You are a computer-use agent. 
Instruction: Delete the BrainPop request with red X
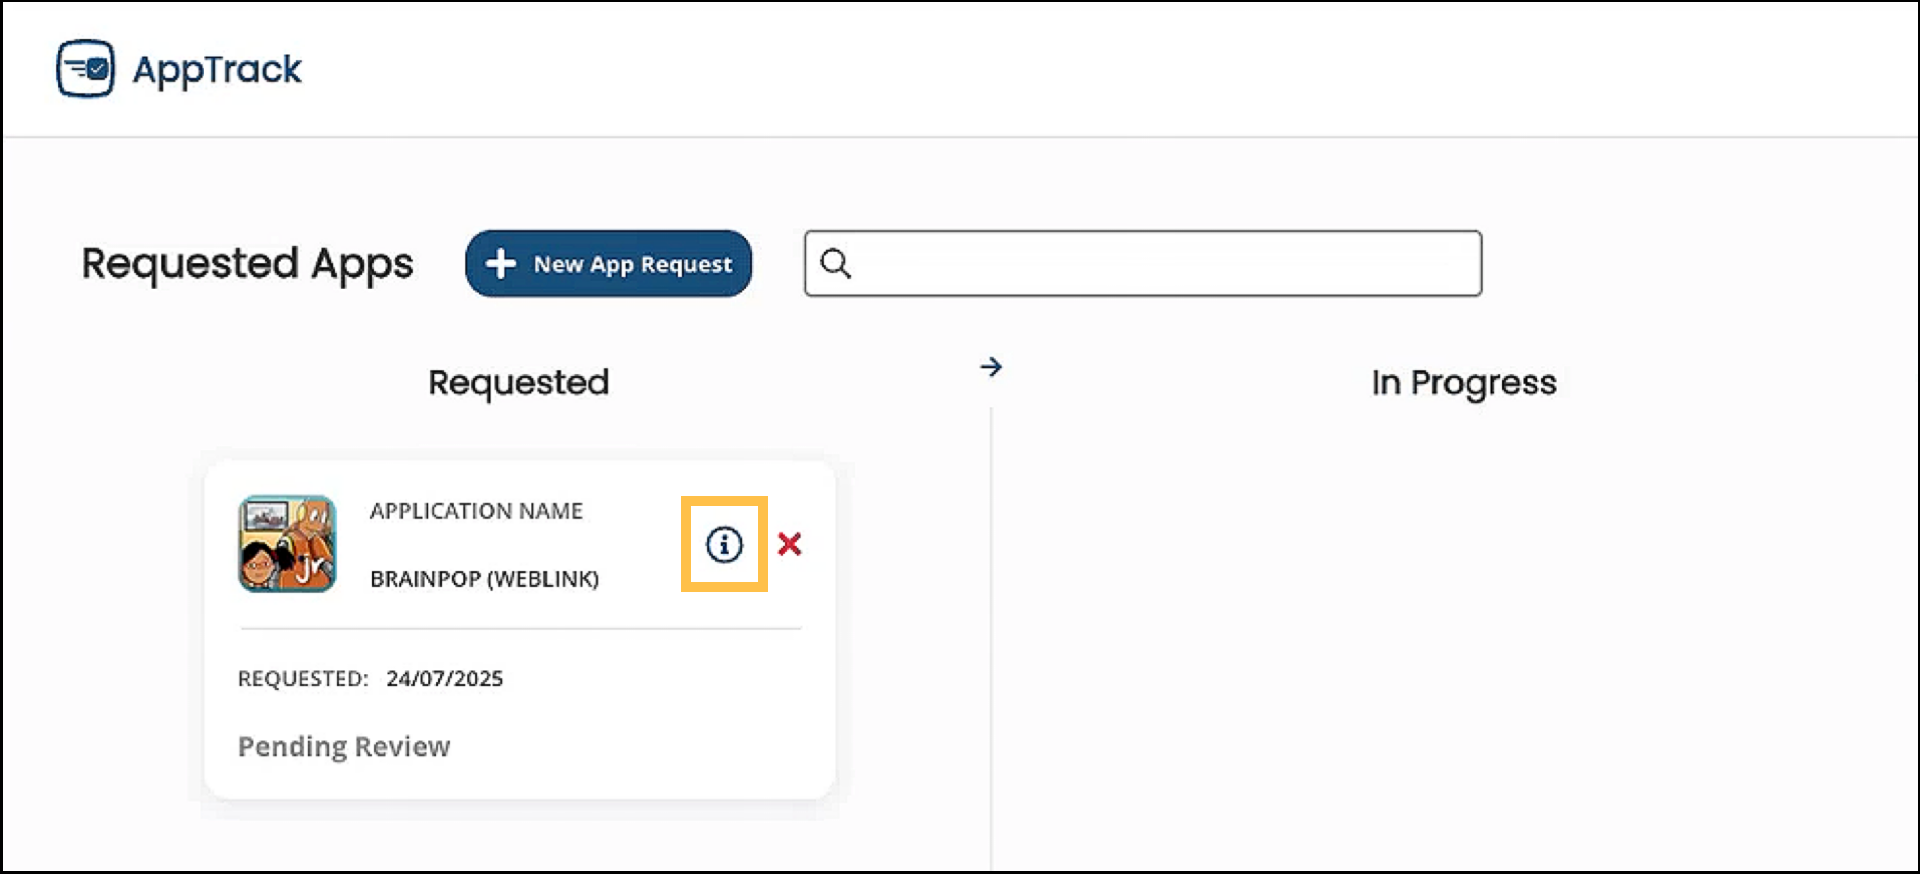pyautogui.click(x=790, y=544)
